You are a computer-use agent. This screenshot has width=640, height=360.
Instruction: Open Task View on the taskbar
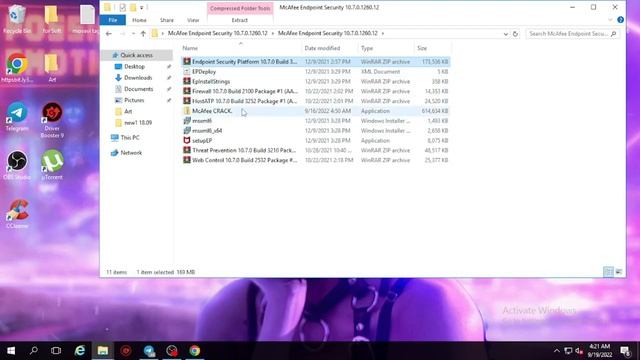coord(56,351)
